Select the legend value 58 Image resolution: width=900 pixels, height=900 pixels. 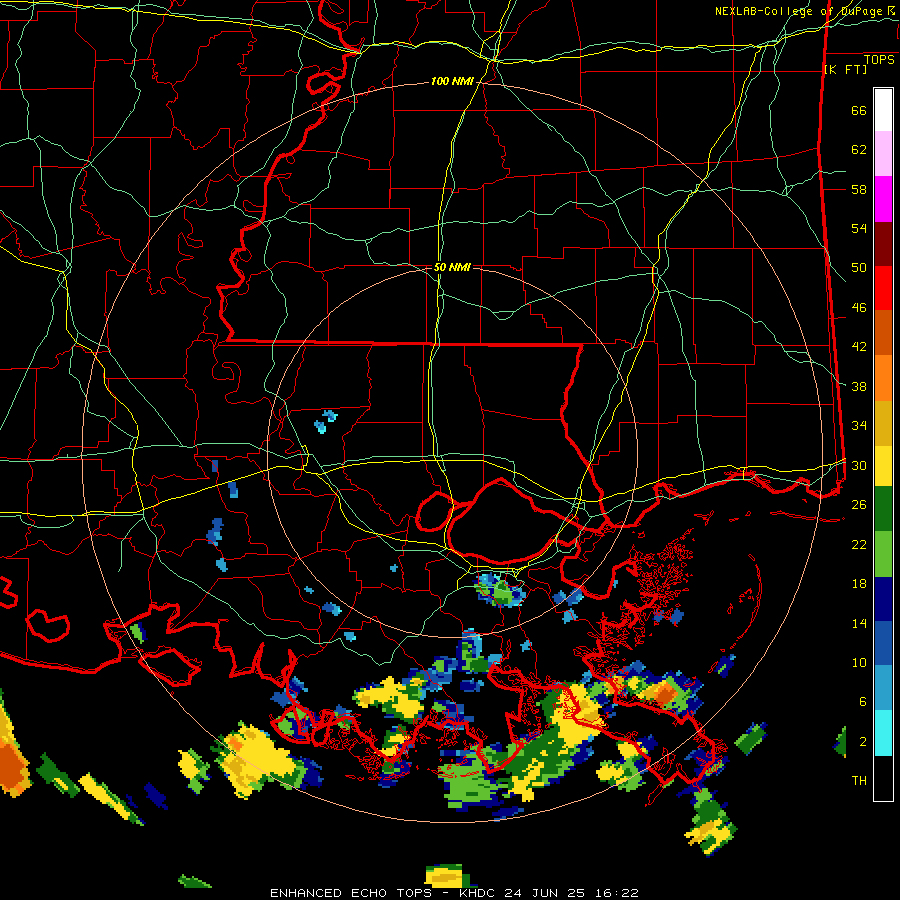click(859, 189)
